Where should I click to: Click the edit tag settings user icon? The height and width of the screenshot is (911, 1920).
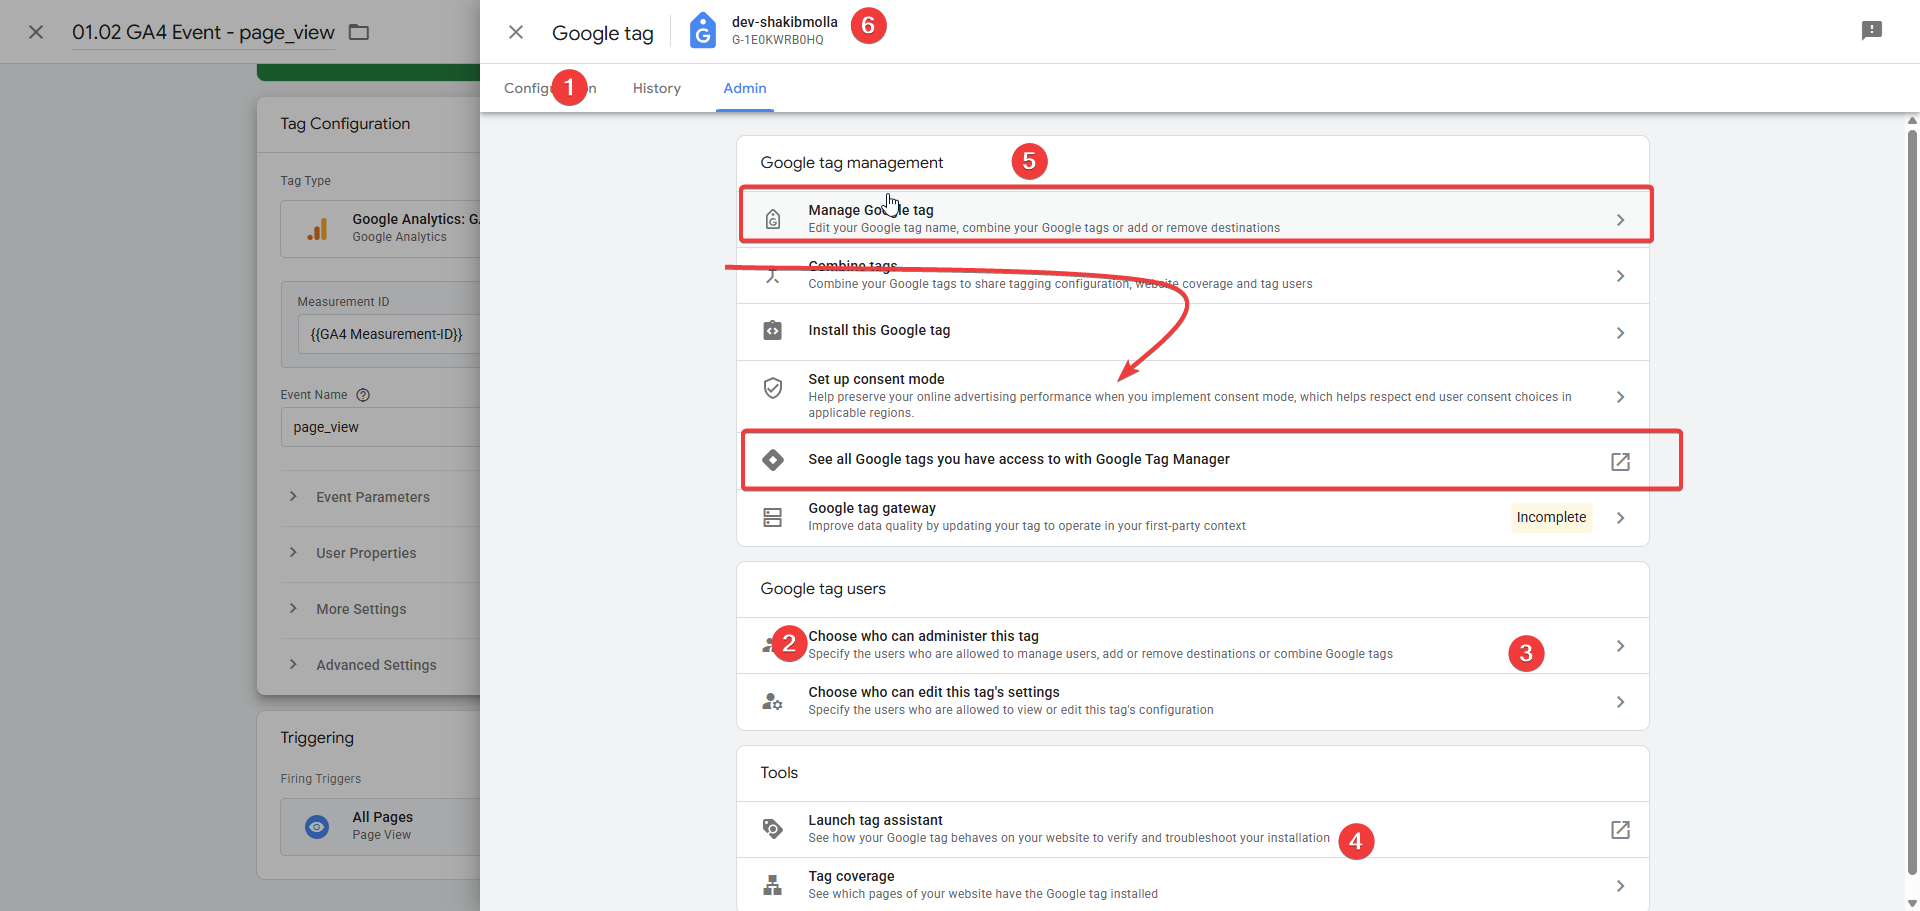772,701
